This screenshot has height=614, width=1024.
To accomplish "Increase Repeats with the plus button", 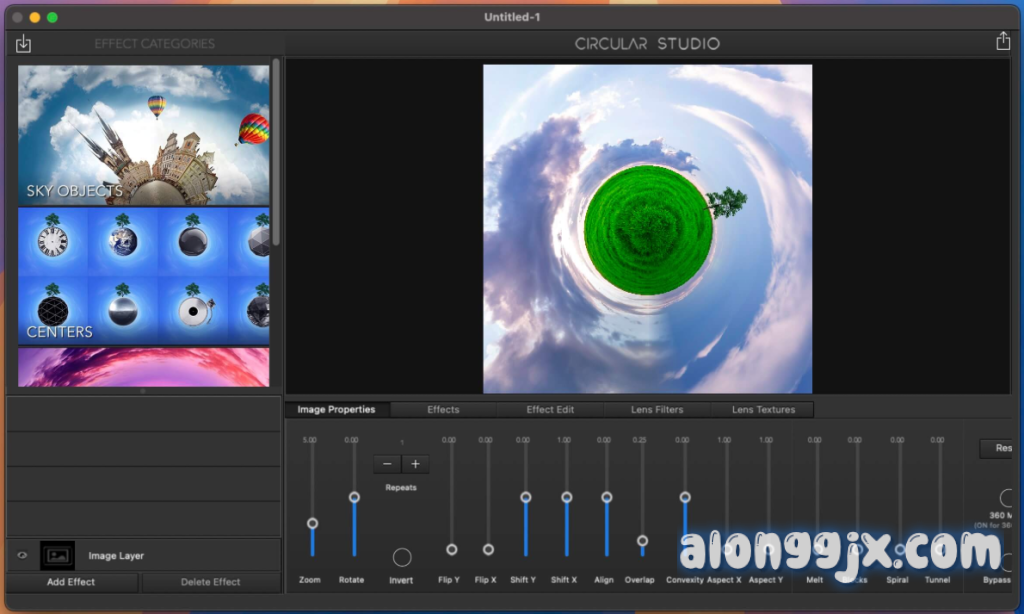I will [415, 464].
